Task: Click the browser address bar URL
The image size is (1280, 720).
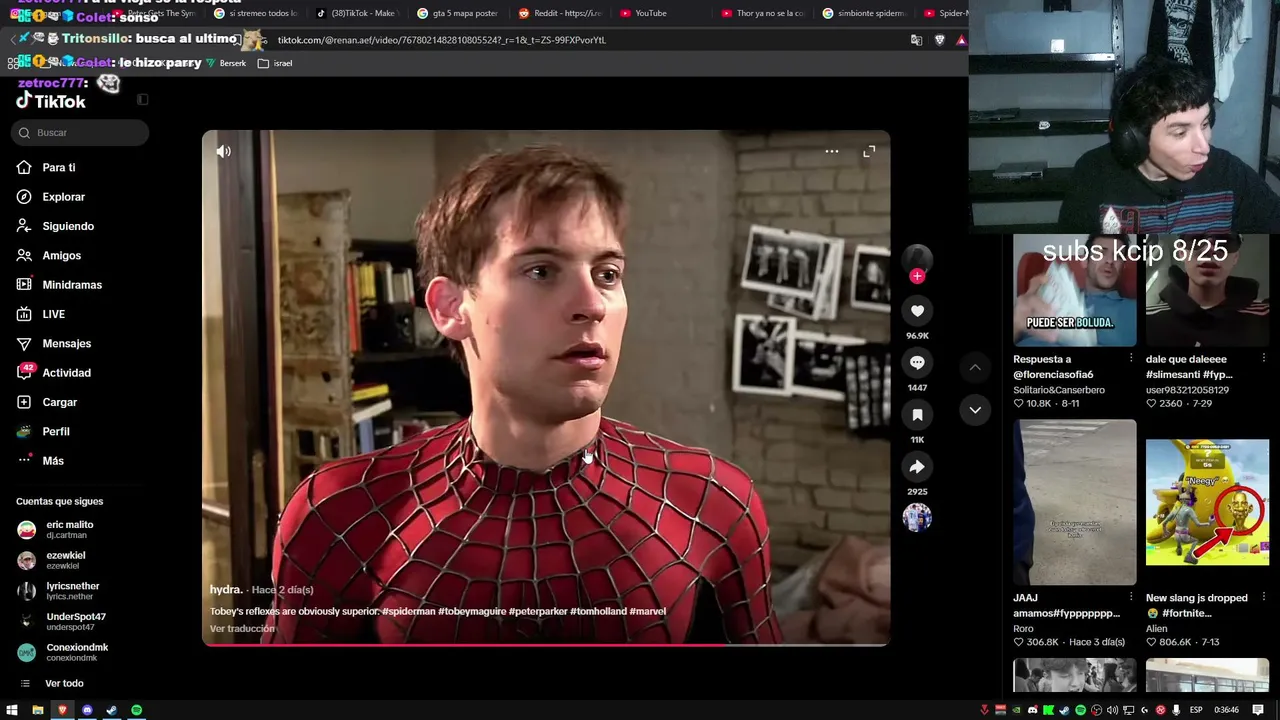Action: 441,40
